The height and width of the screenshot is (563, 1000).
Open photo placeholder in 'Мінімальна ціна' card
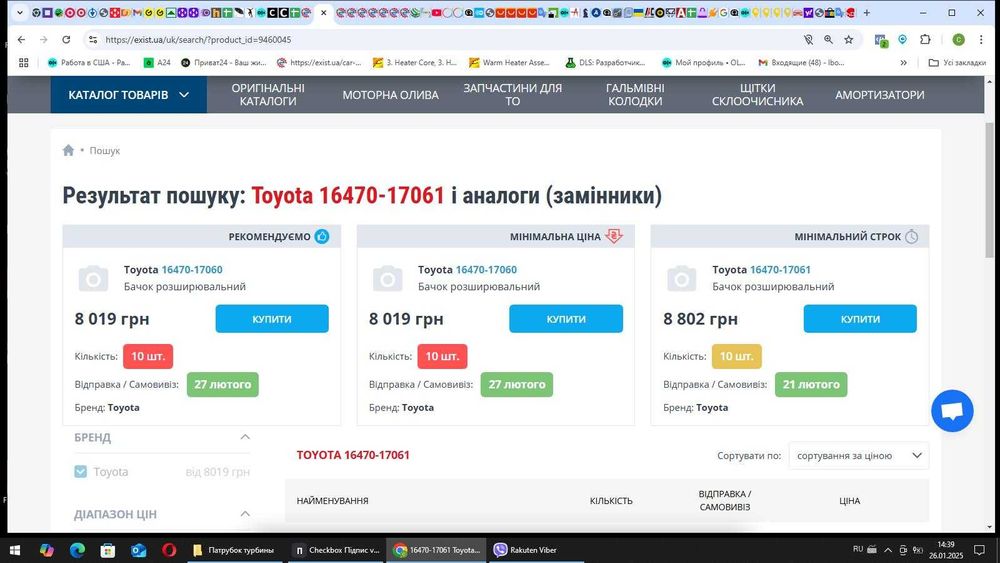tap(388, 279)
